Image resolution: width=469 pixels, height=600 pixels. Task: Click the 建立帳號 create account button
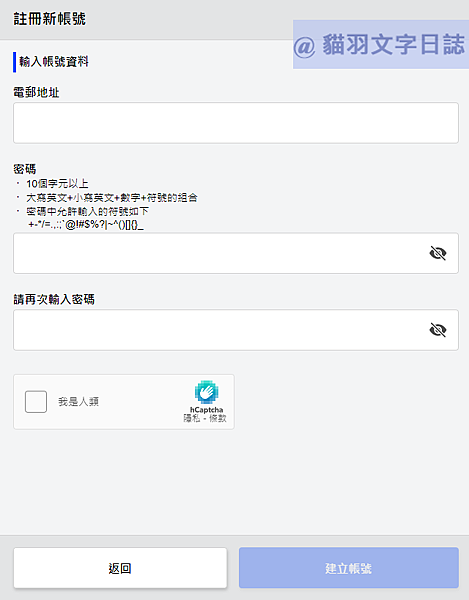[x=348, y=568]
